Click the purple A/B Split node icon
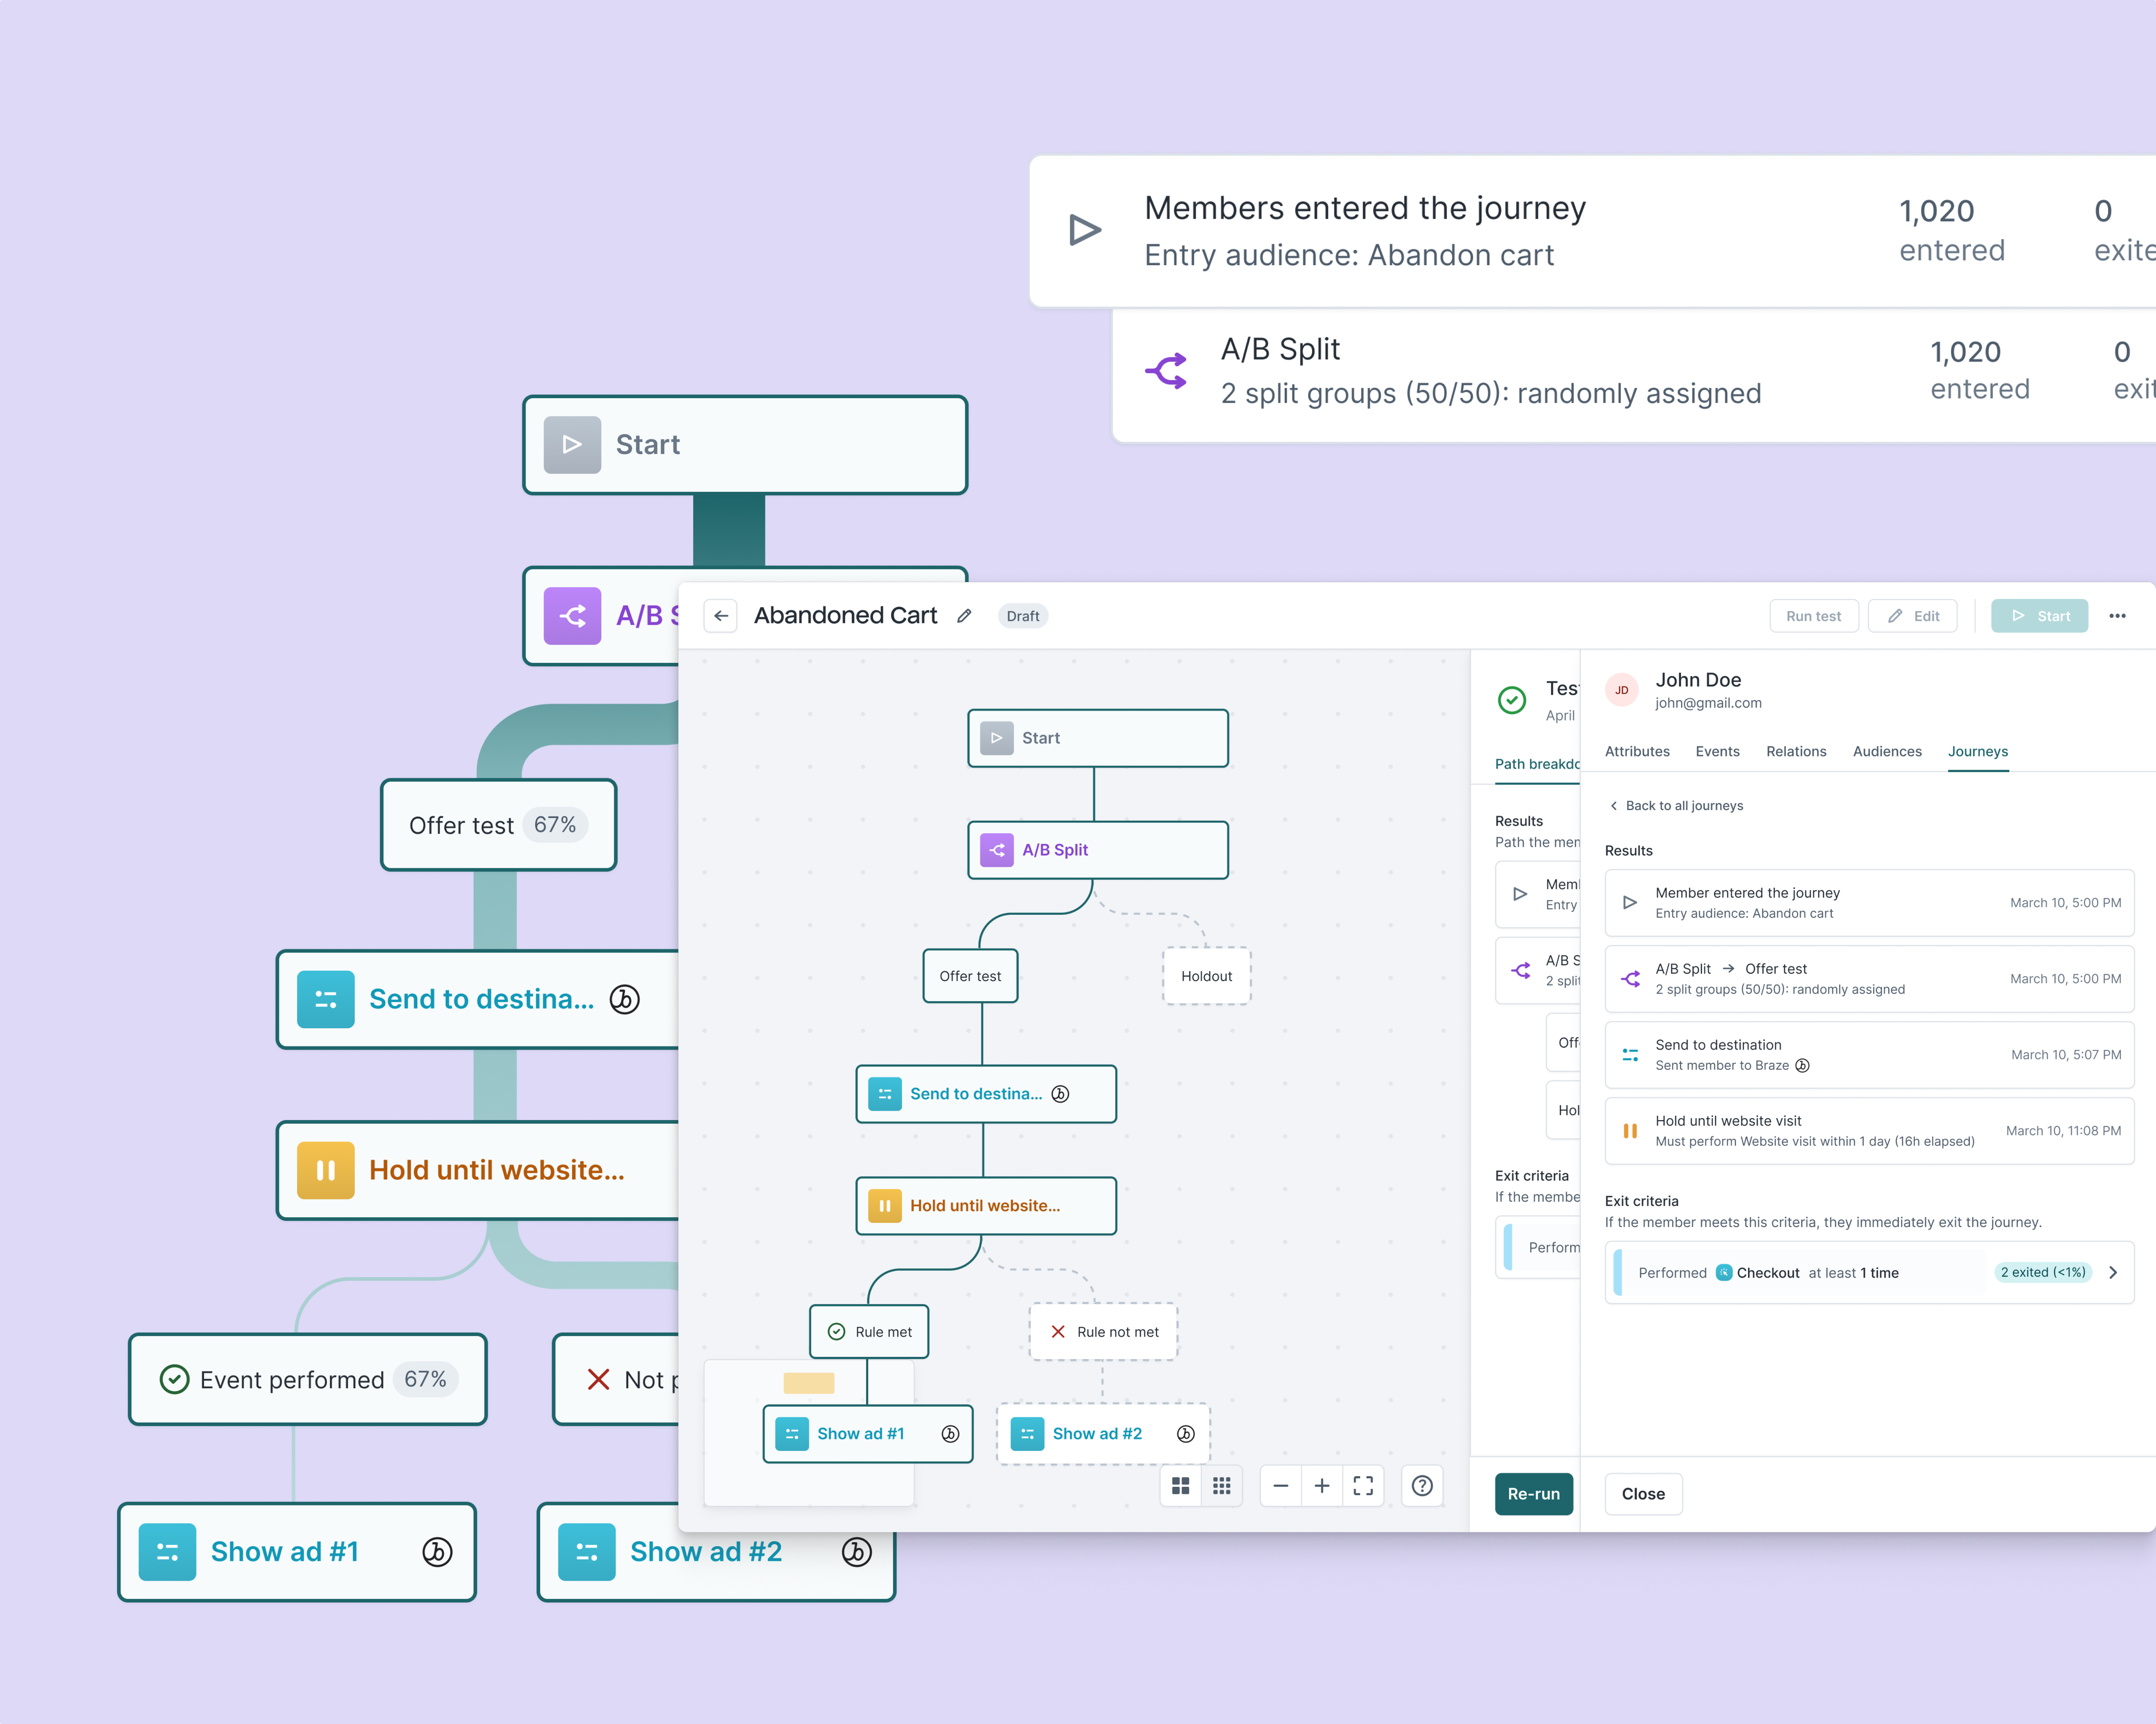This screenshot has width=2156, height=1724. click(x=997, y=850)
